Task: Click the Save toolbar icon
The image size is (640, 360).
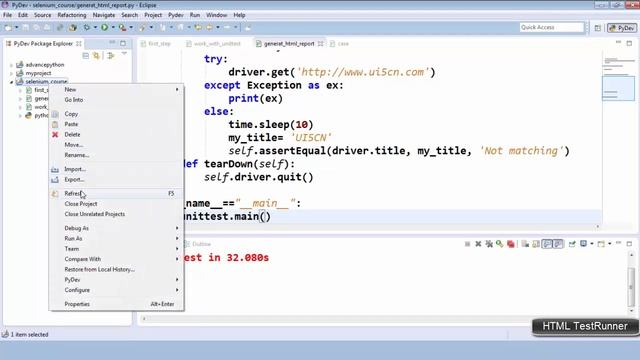Action: tap(25, 27)
